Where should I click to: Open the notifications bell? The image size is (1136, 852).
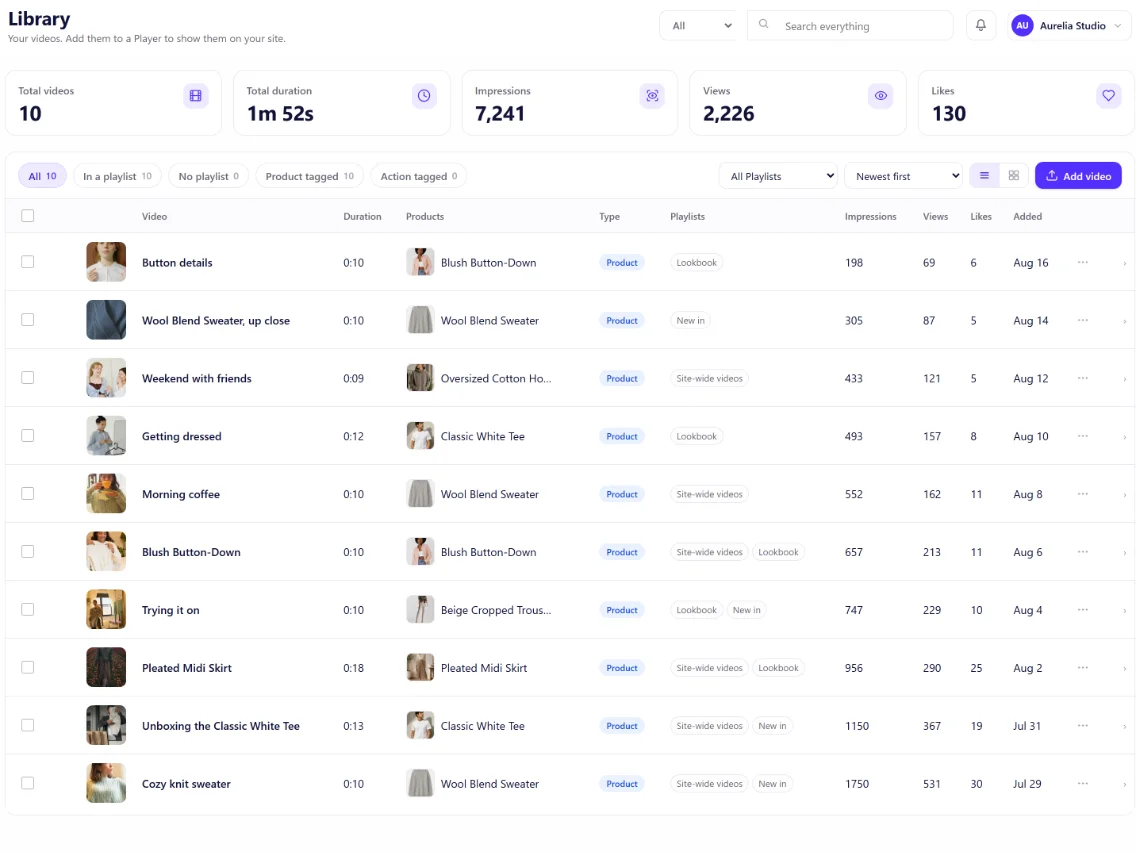980,25
